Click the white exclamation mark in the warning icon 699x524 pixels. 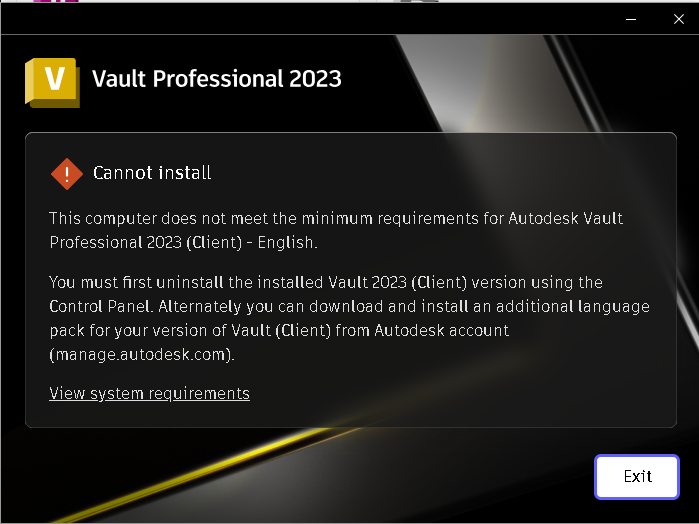click(67, 173)
